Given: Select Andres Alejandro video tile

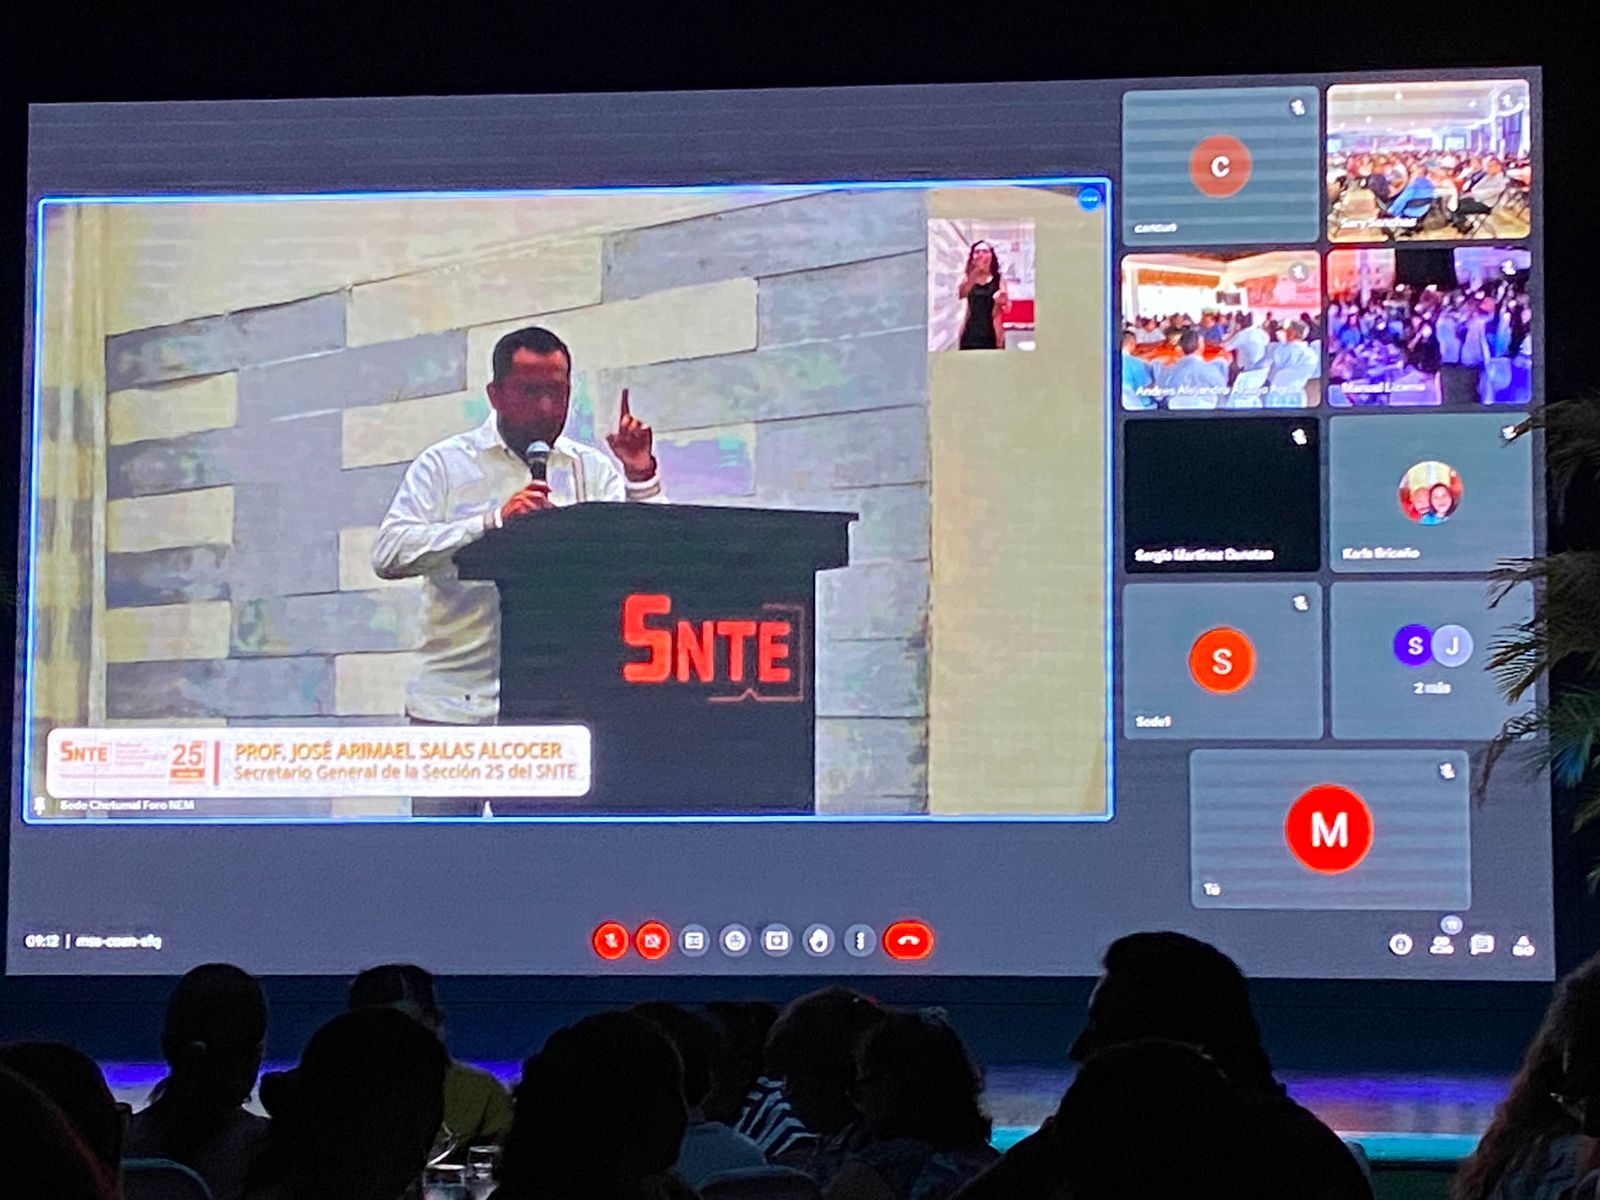Looking at the screenshot, I should [1220, 331].
